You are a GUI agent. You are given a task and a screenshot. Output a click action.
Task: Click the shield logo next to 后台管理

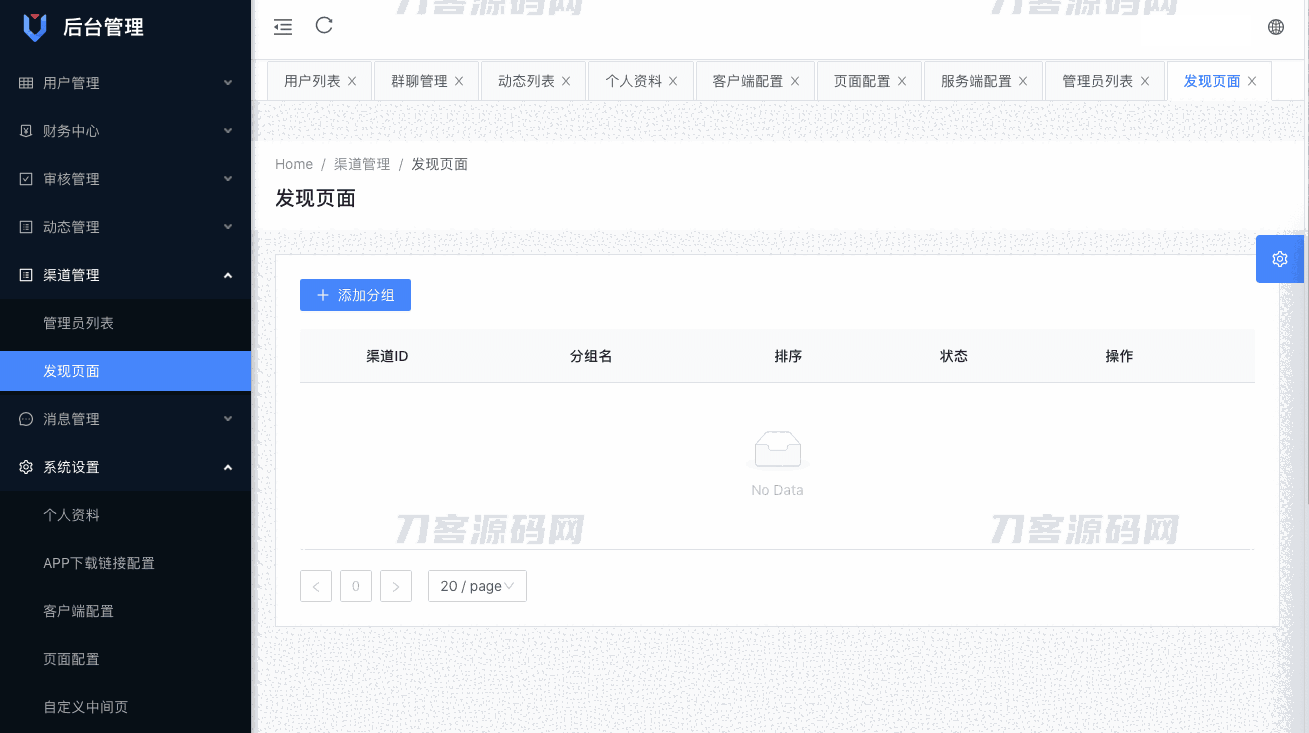[35, 25]
